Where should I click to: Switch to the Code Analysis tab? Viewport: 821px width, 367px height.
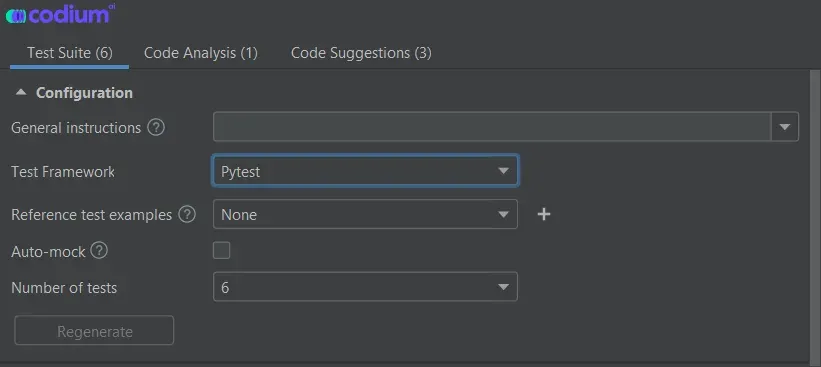click(x=201, y=53)
